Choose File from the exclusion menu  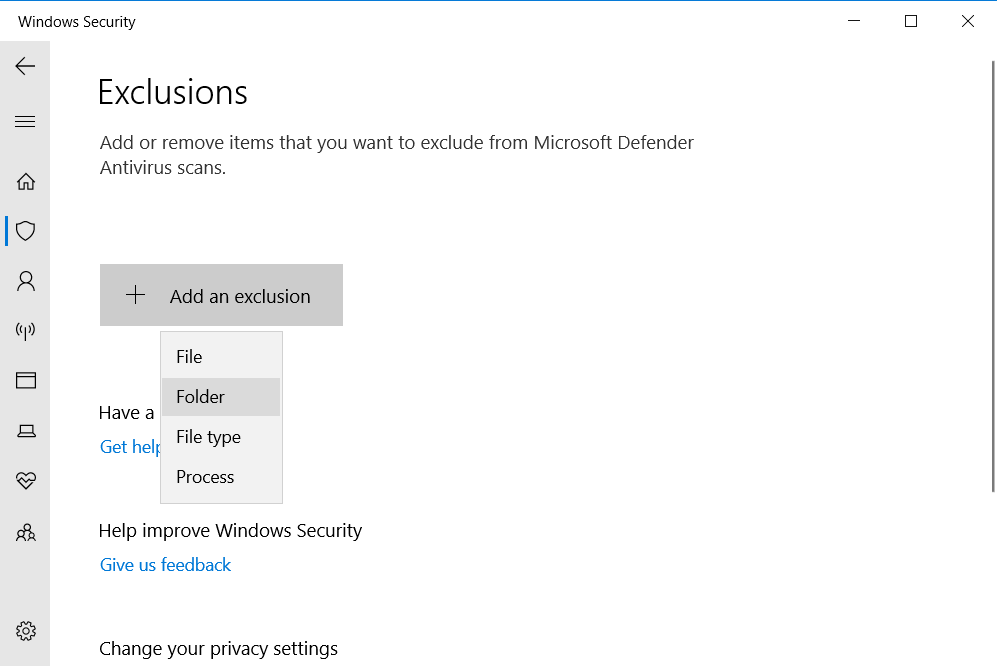coord(189,357)
